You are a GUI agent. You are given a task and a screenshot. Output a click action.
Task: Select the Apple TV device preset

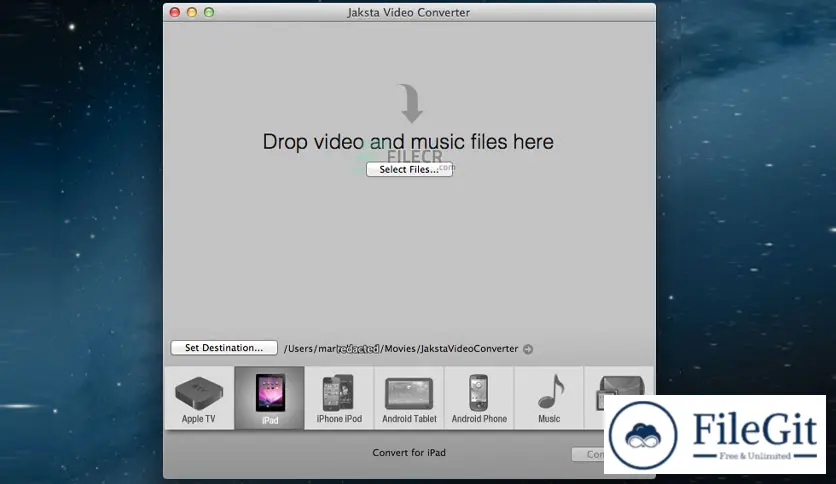point(199,398)
